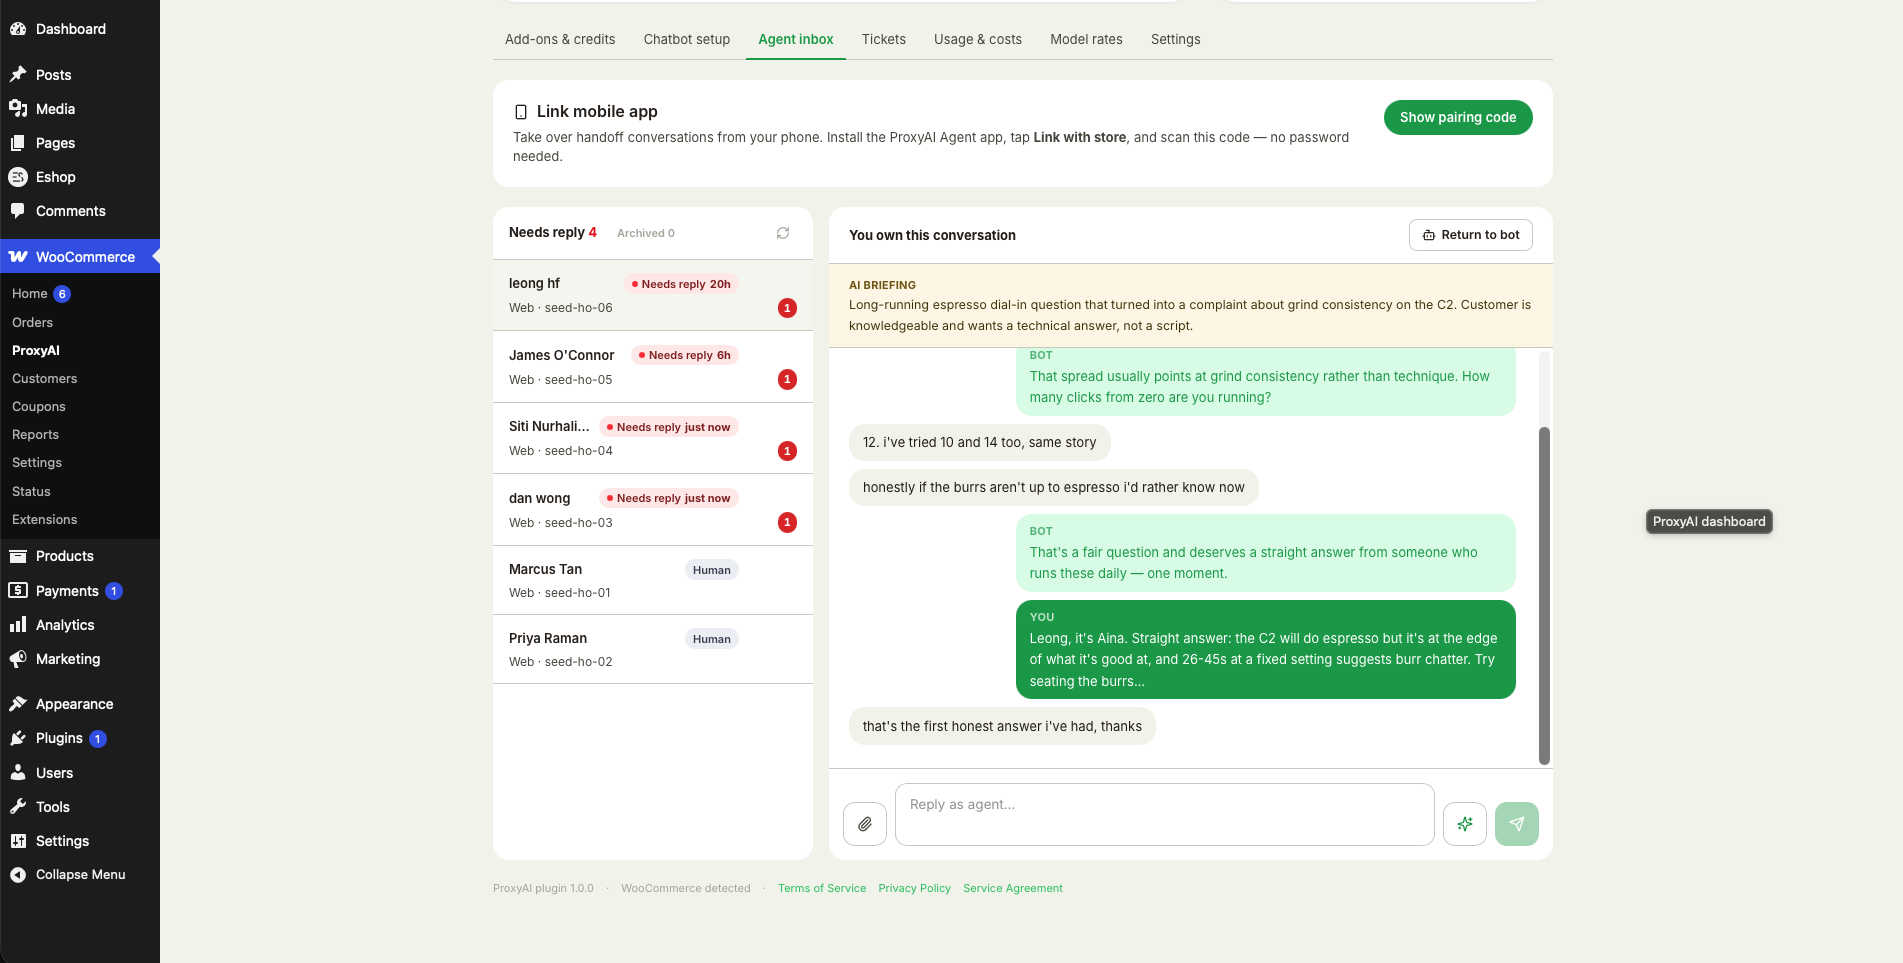This screenshot has width=1903, height=963.
Task: Switch to Usage & costs tab
Action: tap(978, 39)
